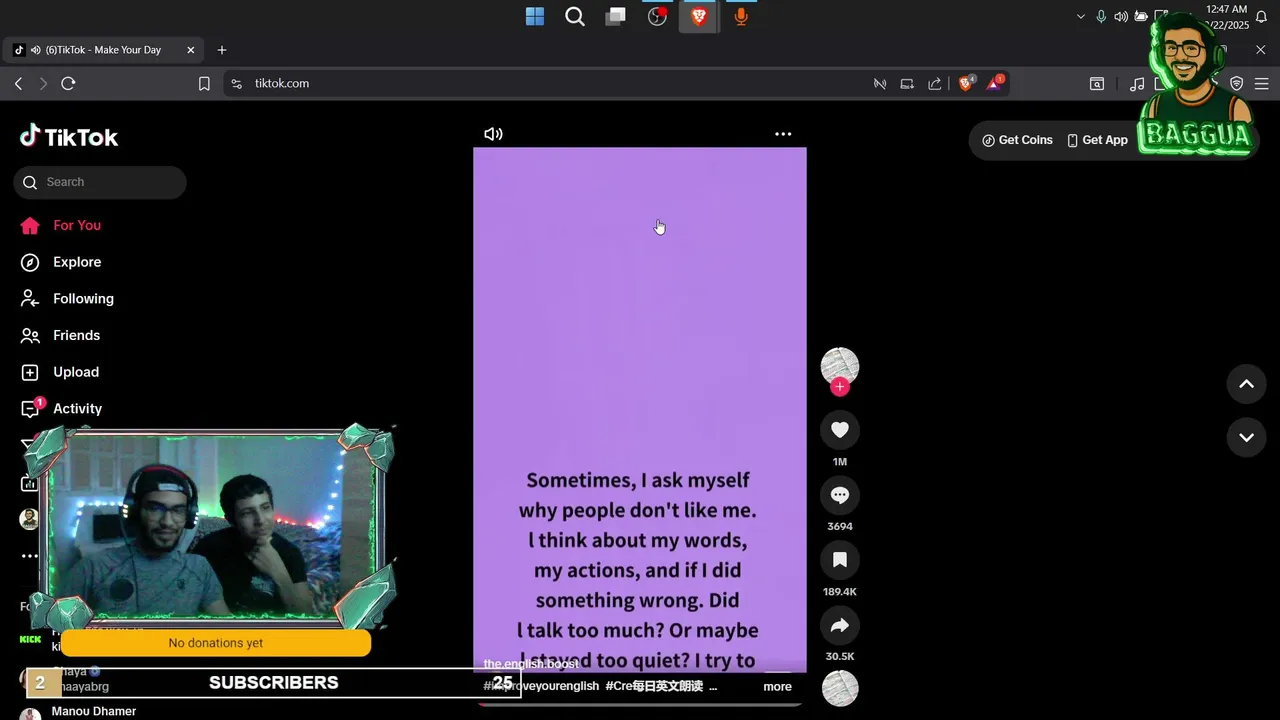Open the volume control in system tray
The height and width of the screenshot is (720, 1280).
click(1121, 17)
